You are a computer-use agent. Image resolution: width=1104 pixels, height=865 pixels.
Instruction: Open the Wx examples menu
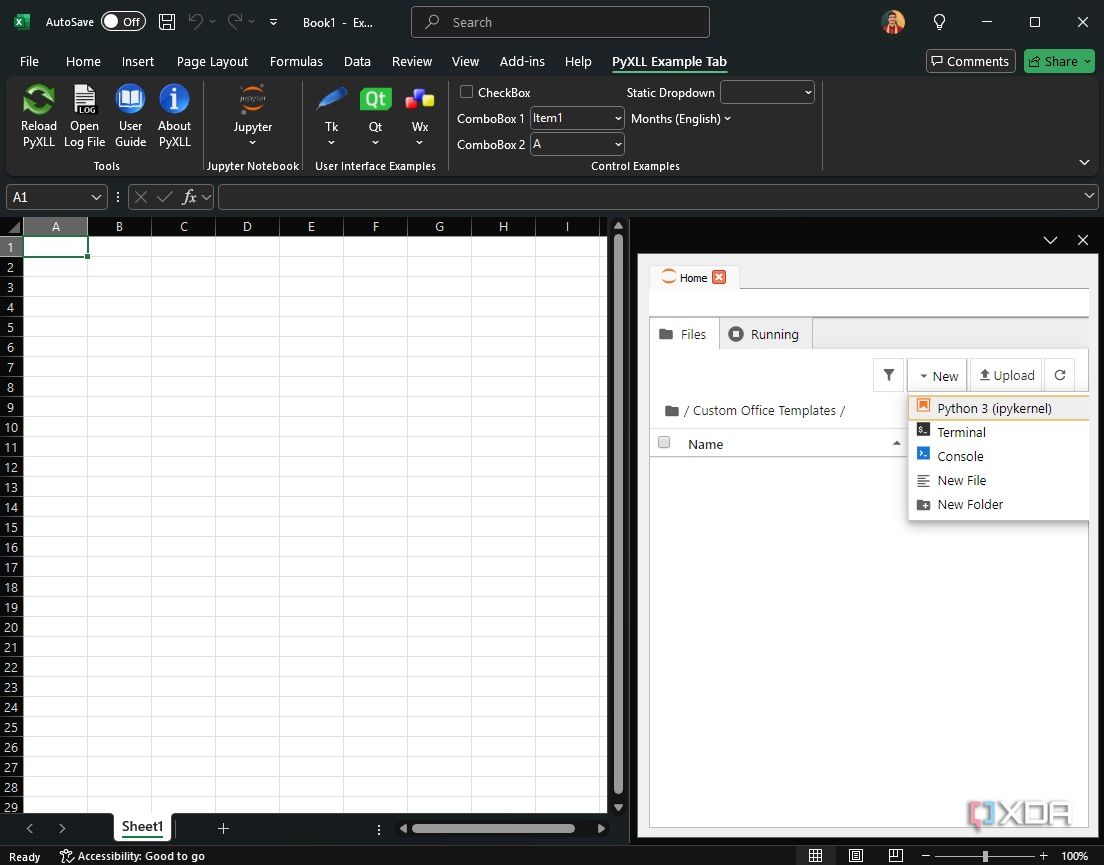(420, 116)
